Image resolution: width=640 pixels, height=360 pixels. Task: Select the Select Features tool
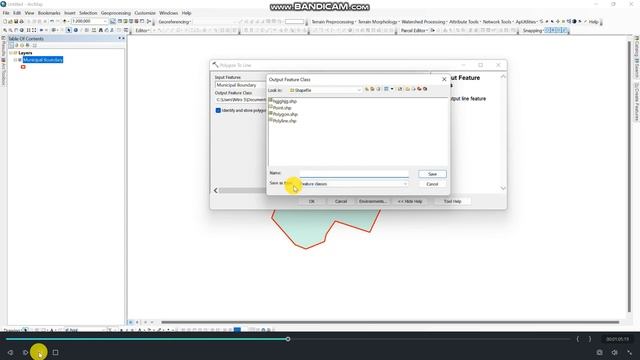click(53, 30)
